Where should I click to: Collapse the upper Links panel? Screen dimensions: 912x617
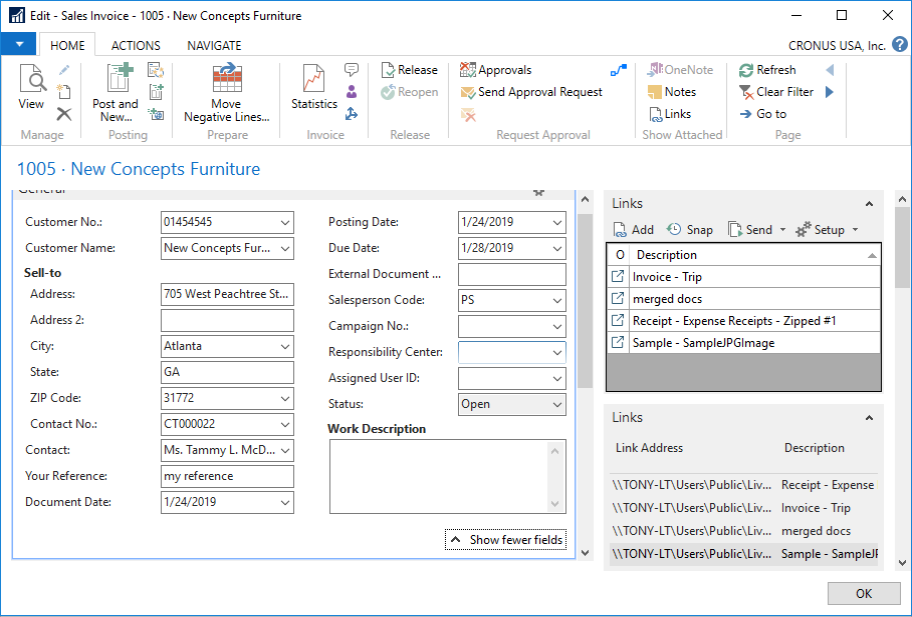tap(869, 204)
